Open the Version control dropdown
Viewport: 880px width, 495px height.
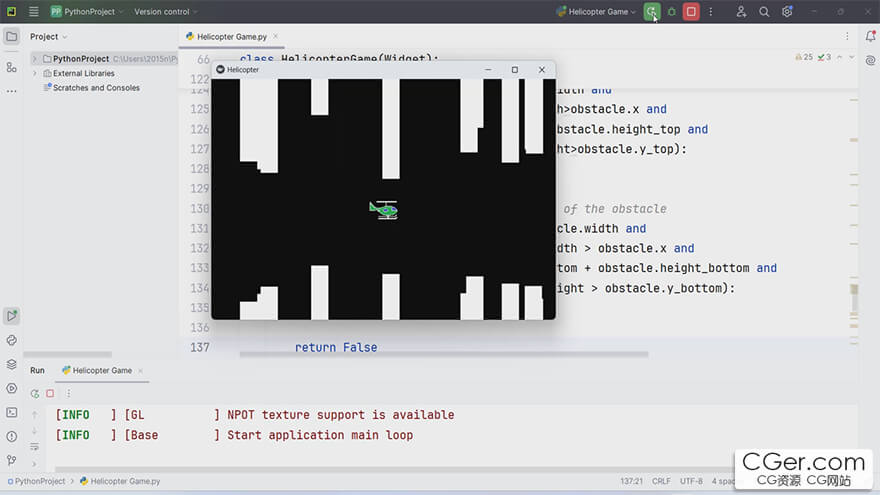[x=166, y=12]
